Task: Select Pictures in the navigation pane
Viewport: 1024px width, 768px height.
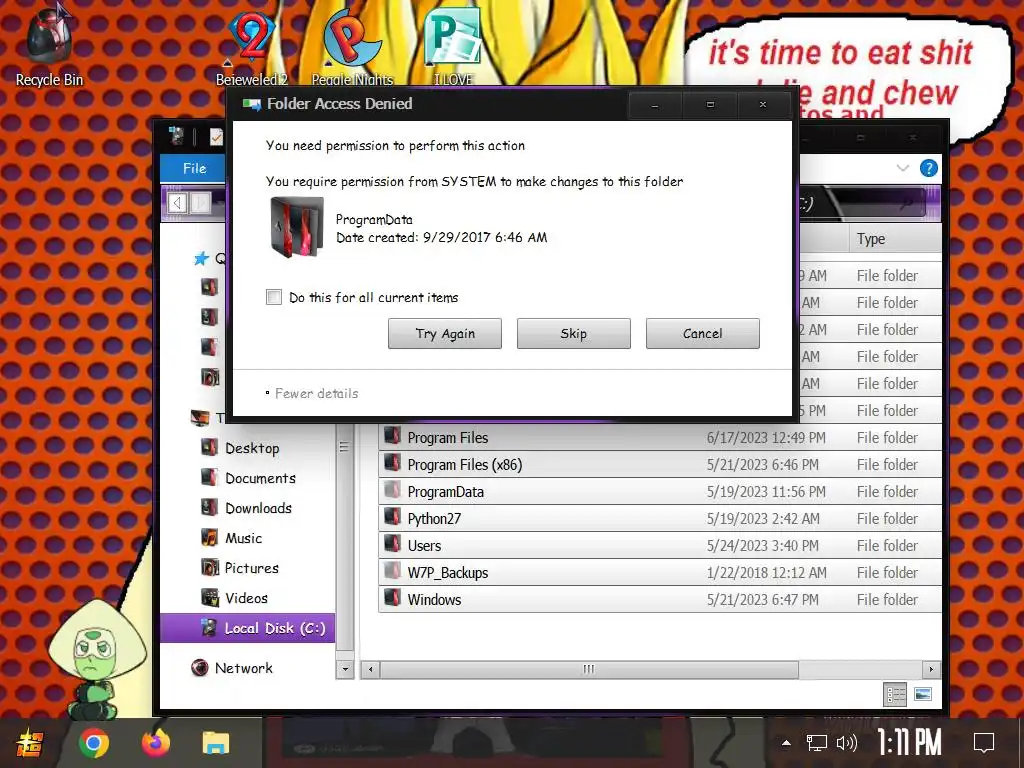Action: pos(251,568)
